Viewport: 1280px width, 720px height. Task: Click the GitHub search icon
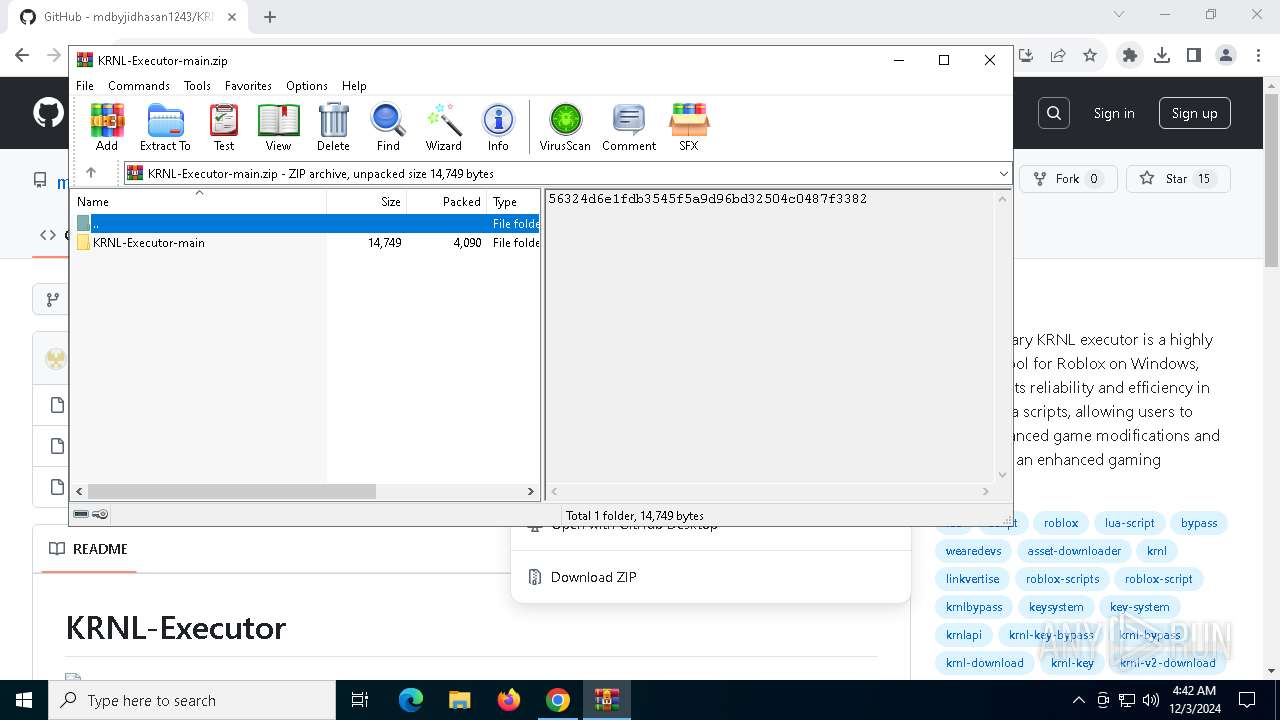tap(1054, 113)
